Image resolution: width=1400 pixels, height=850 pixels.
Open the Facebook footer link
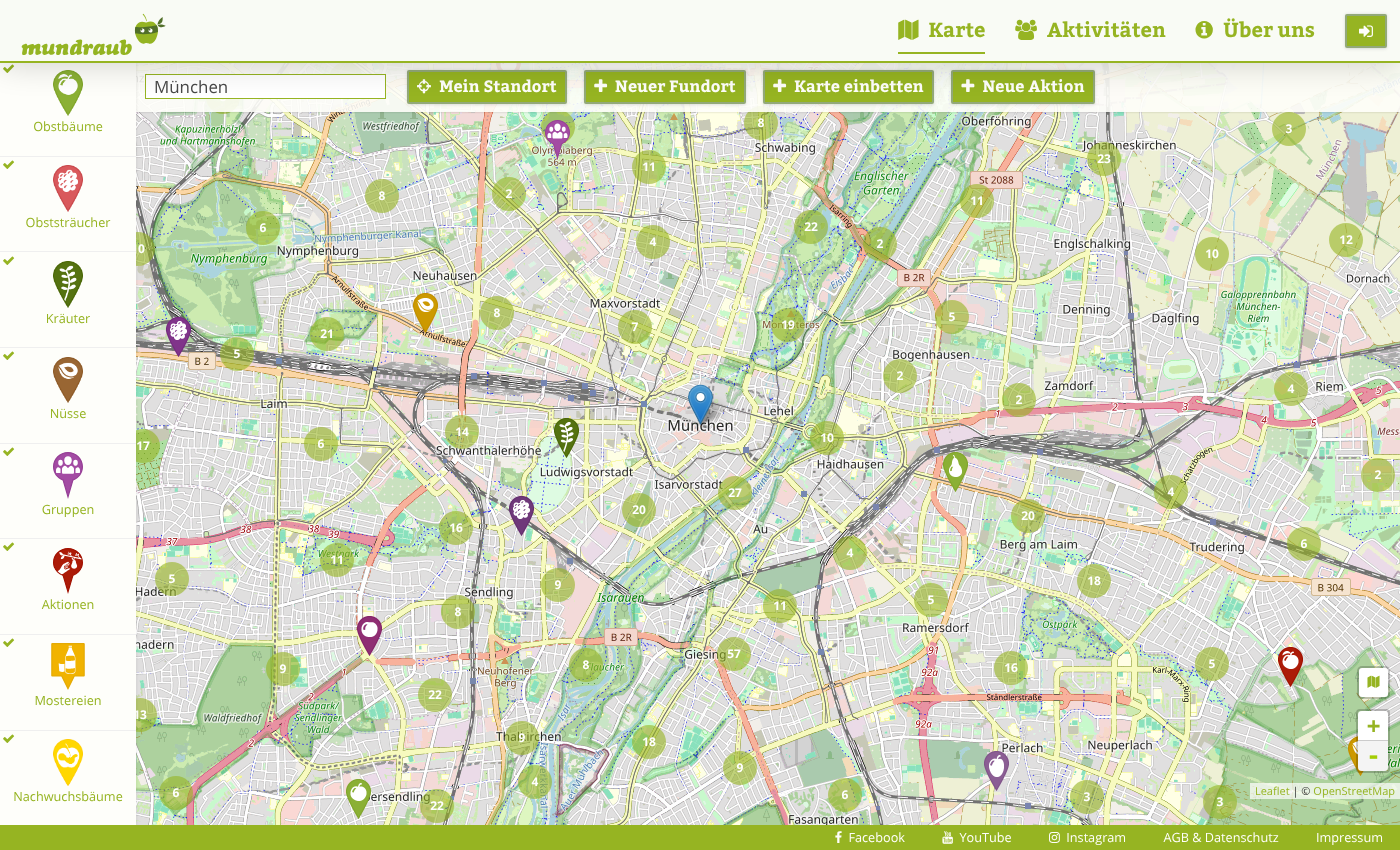[x=869, y=838]
